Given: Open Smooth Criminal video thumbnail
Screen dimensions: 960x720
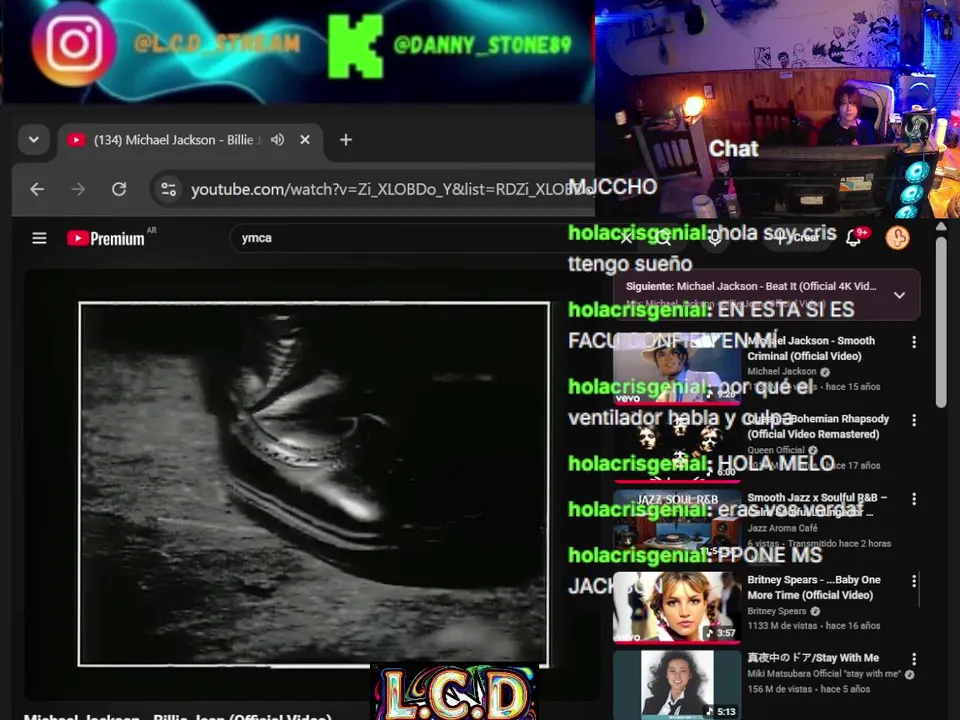Looking at the screenshot, I should [x=677, y=367].
